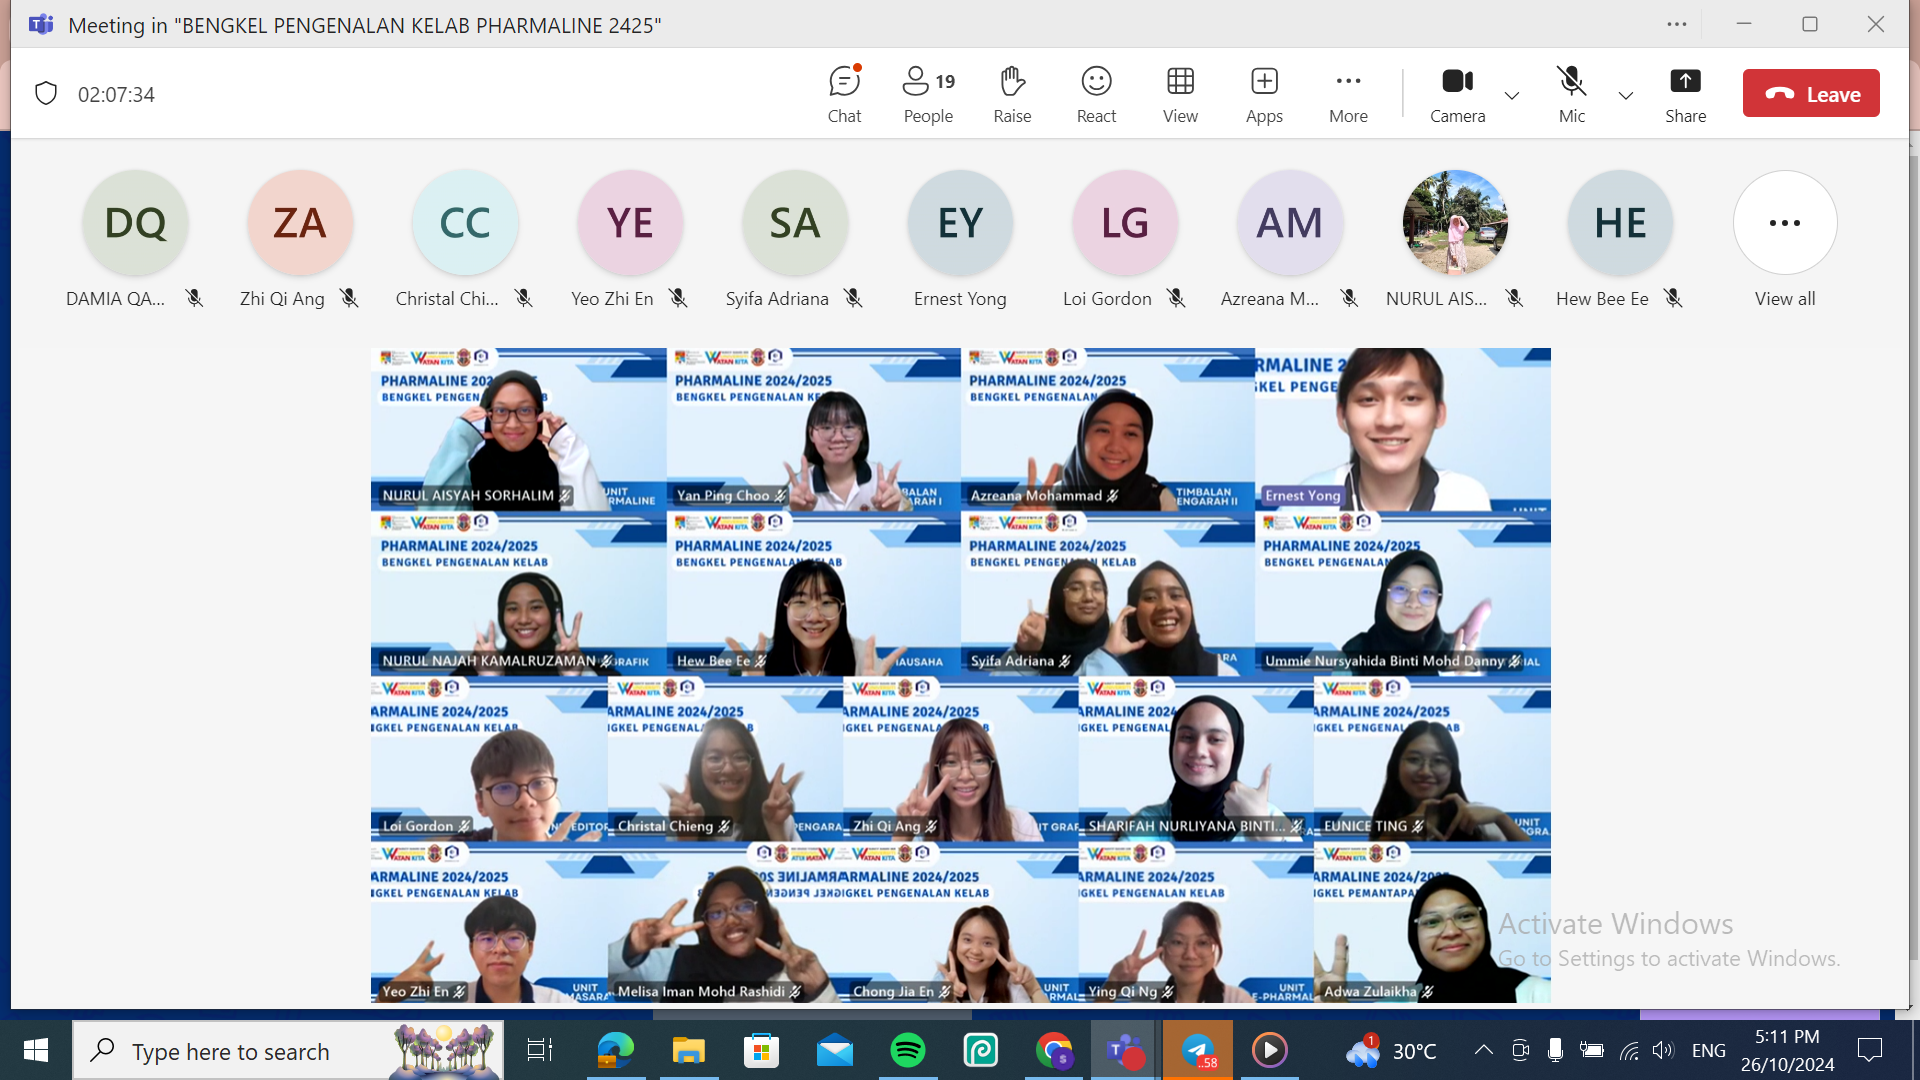This screenshot has width=1920, height=1080.
Task: Show hidden system tray icons chevron
Action: click(1484, 1050)
